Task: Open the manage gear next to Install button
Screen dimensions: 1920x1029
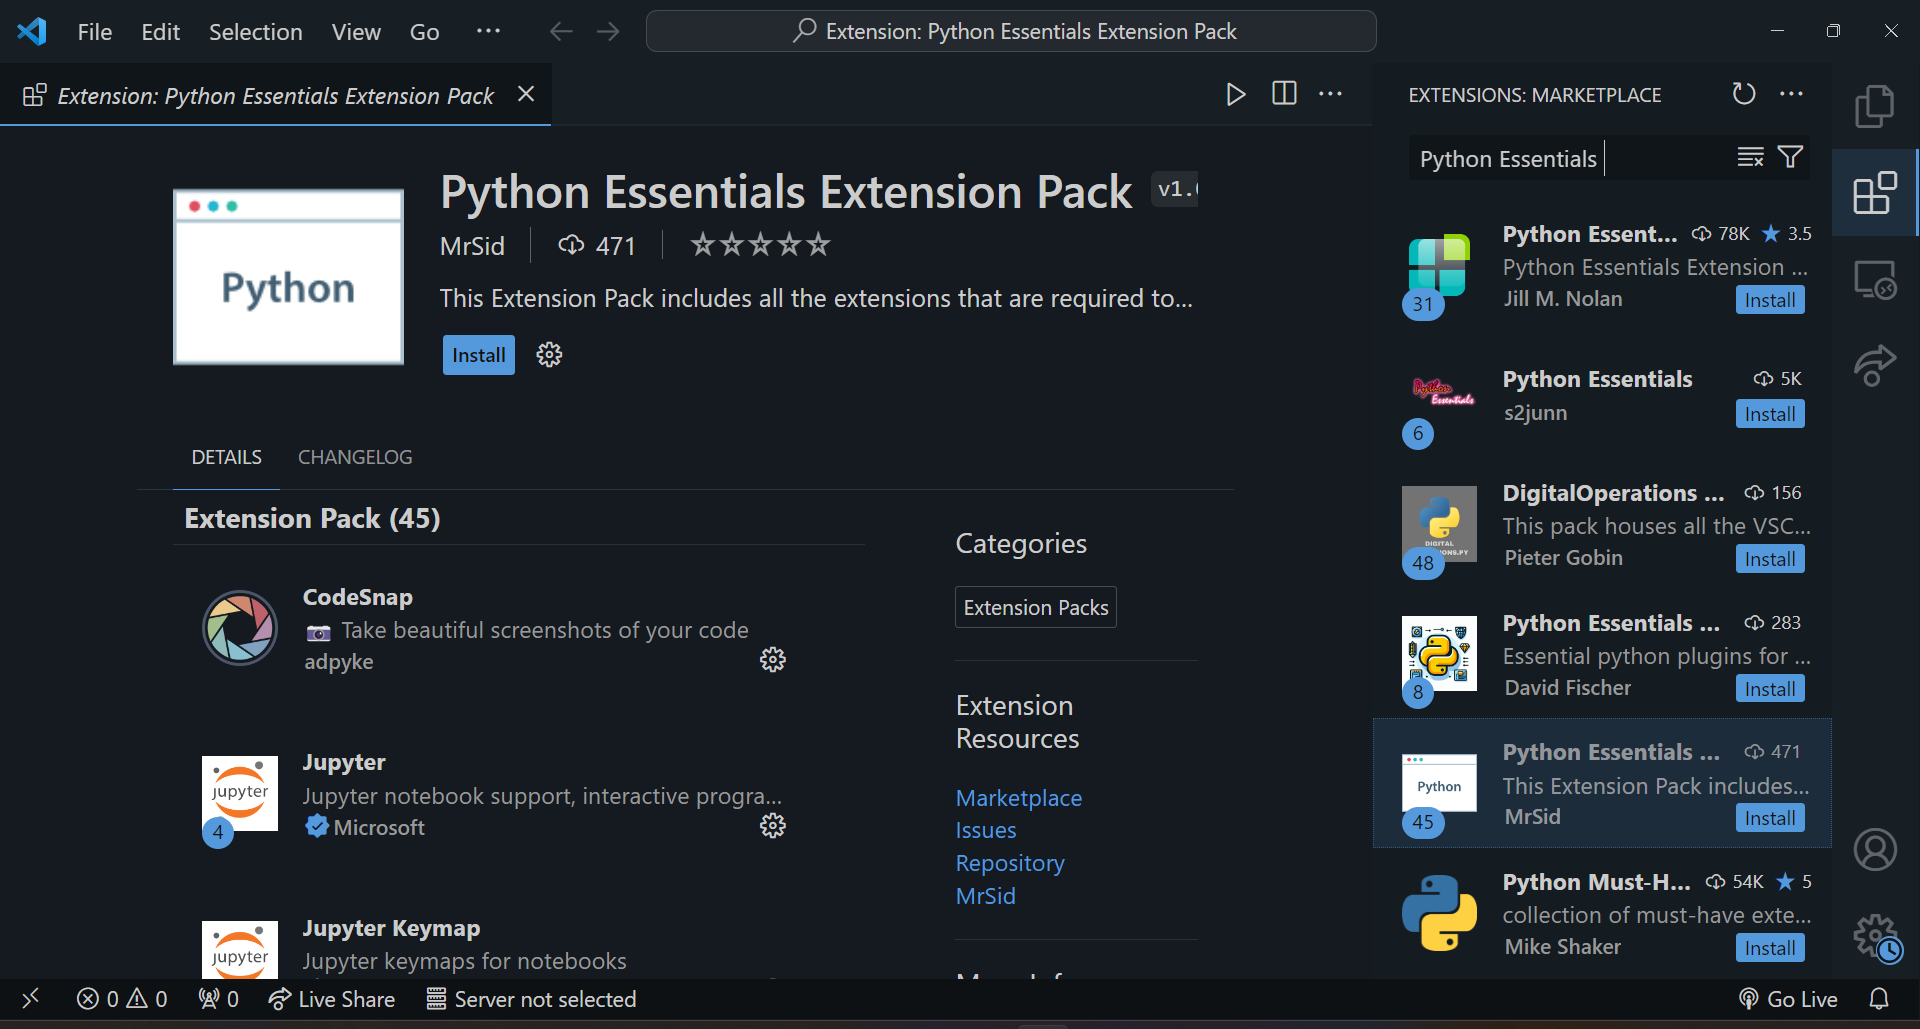Action: 549,355
